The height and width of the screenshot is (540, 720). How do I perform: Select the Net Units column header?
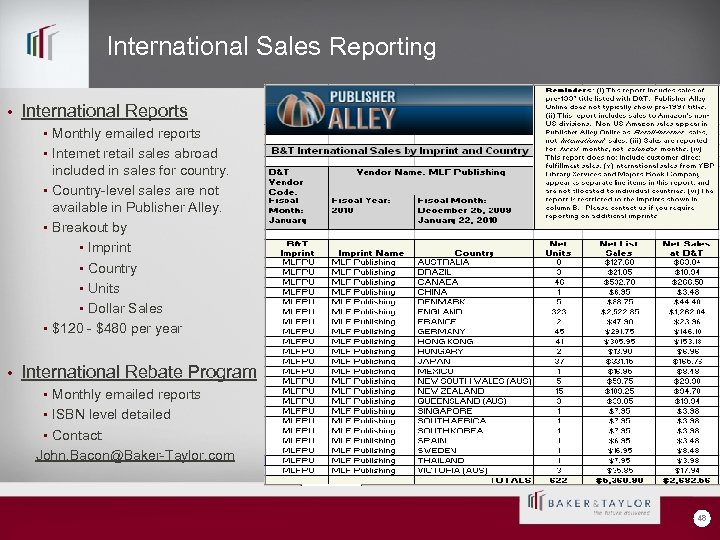point(558,248)
